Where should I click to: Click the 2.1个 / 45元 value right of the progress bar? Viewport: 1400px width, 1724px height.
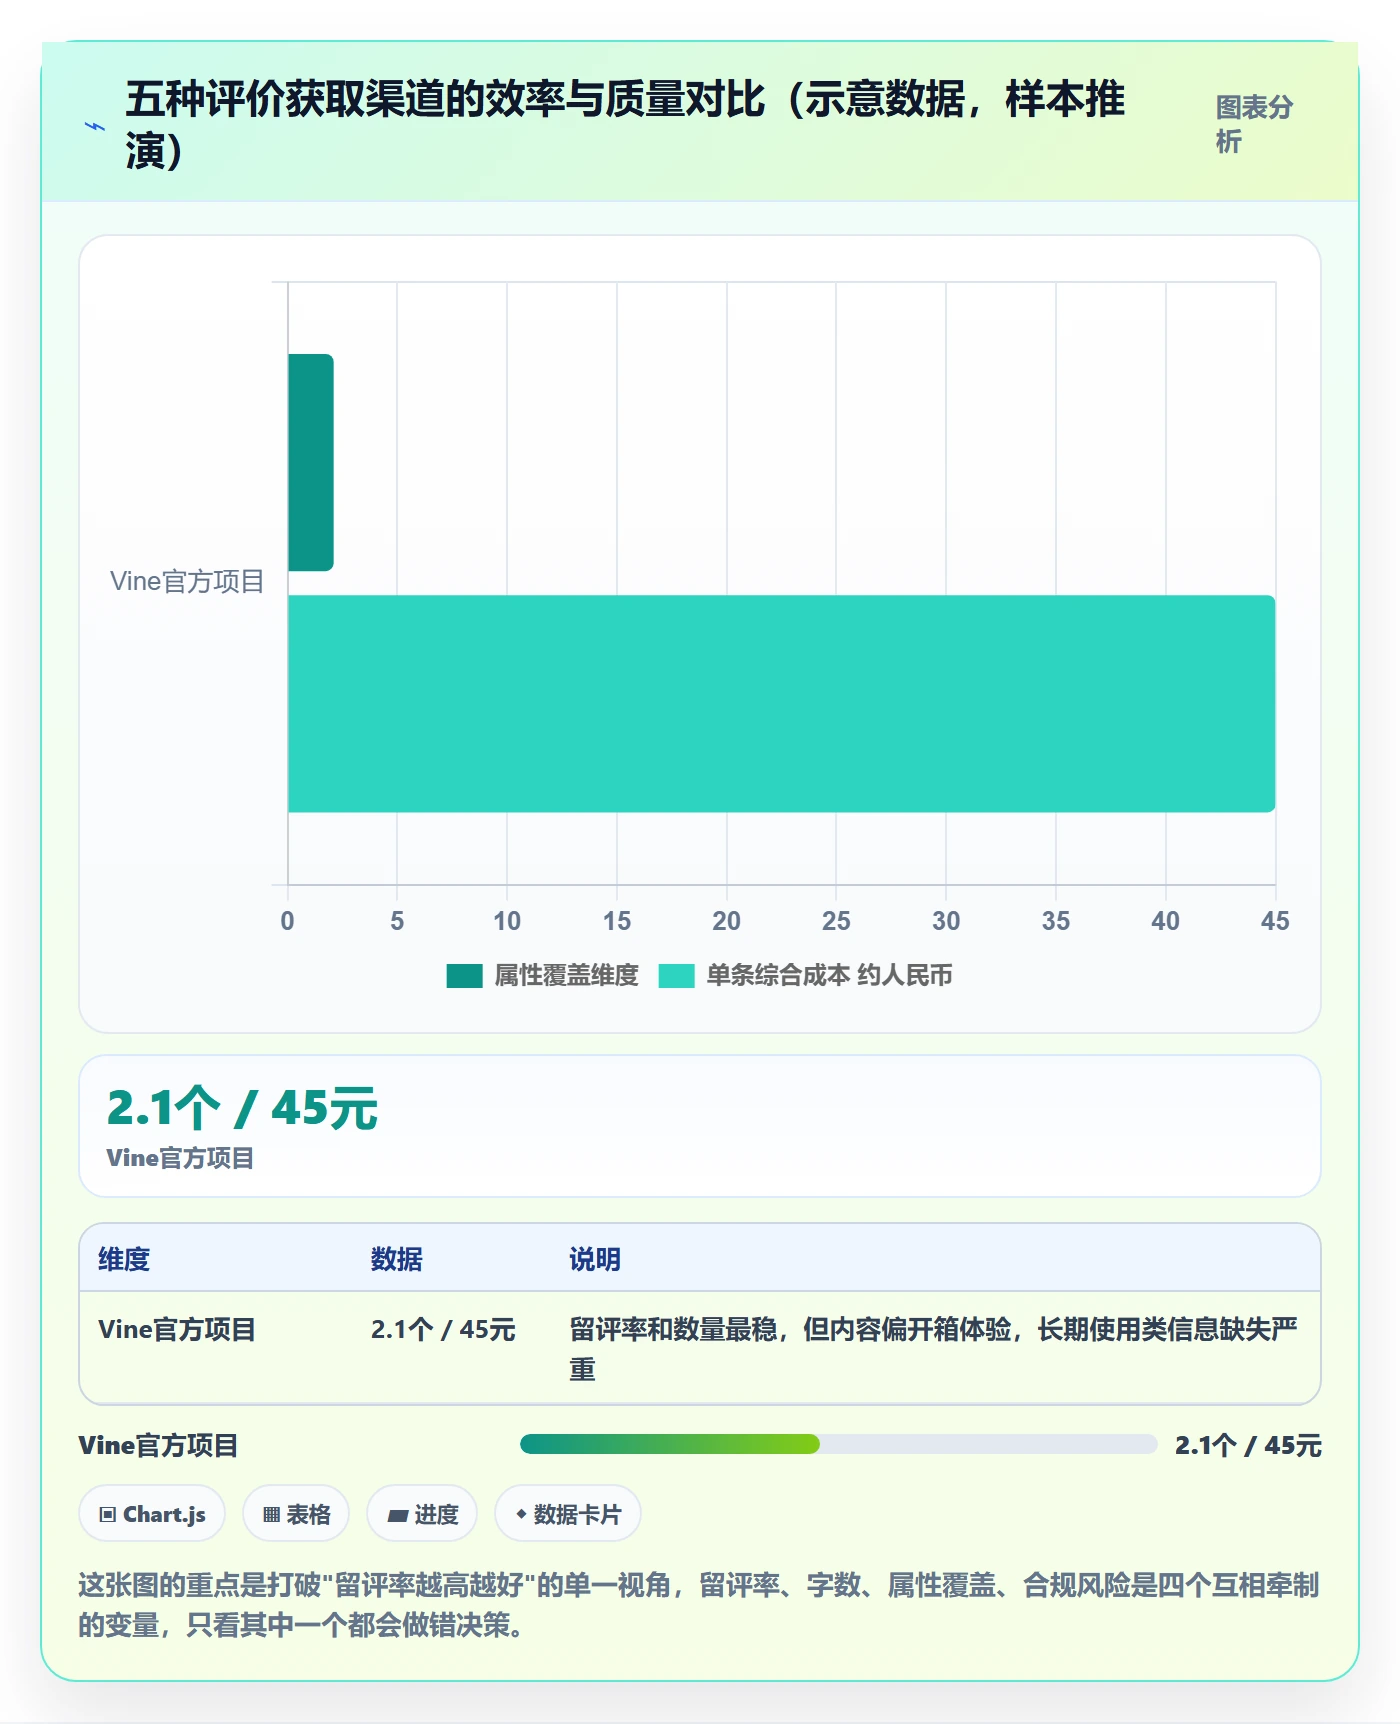coord(1248,1445)
